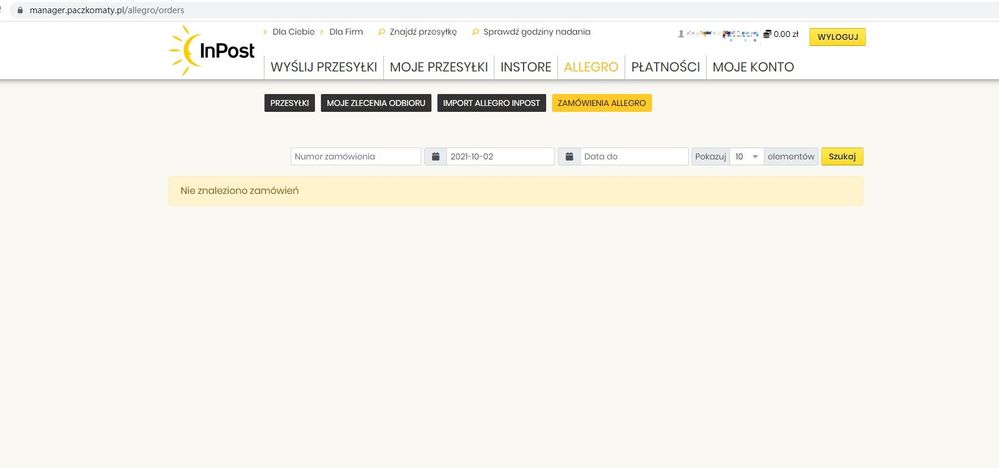Switch to IMPORT ALLEGRO INPOST tab
This screenshot has width=999, height=468.
(x=491, y=103)
